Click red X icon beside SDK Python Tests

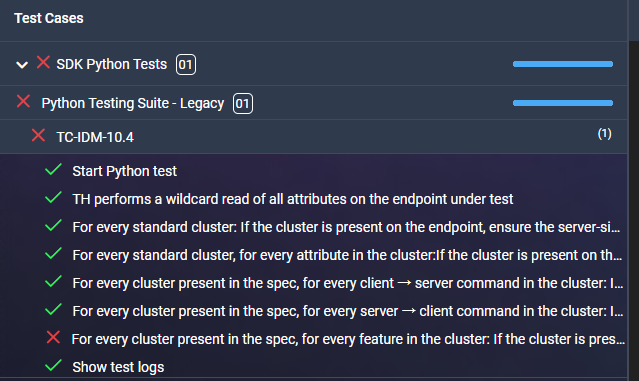point(43,62)
